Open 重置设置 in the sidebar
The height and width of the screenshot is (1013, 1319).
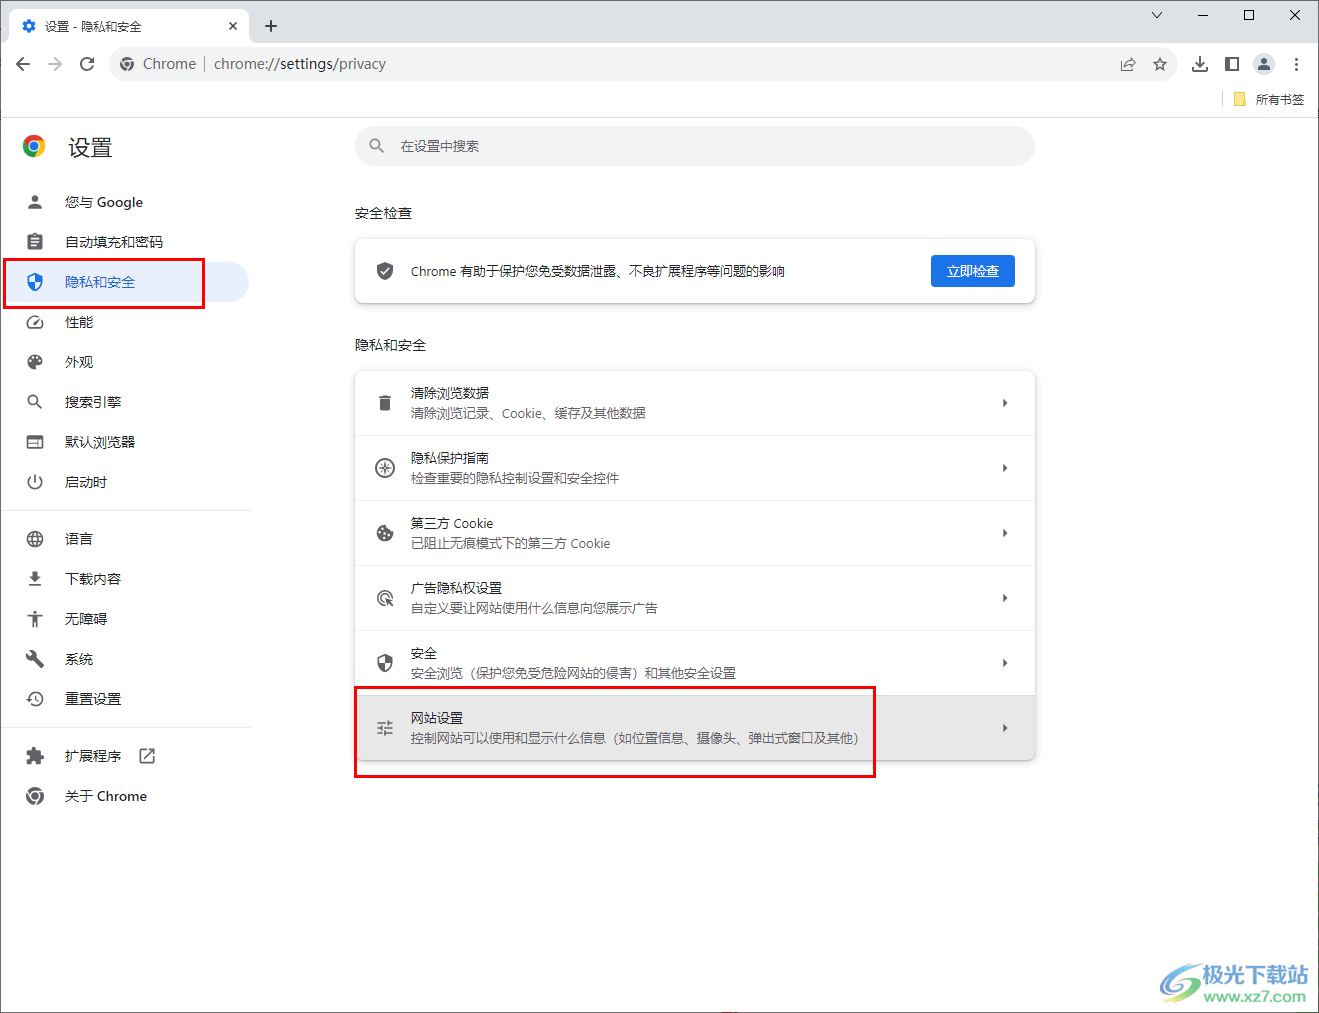(126, 699)
